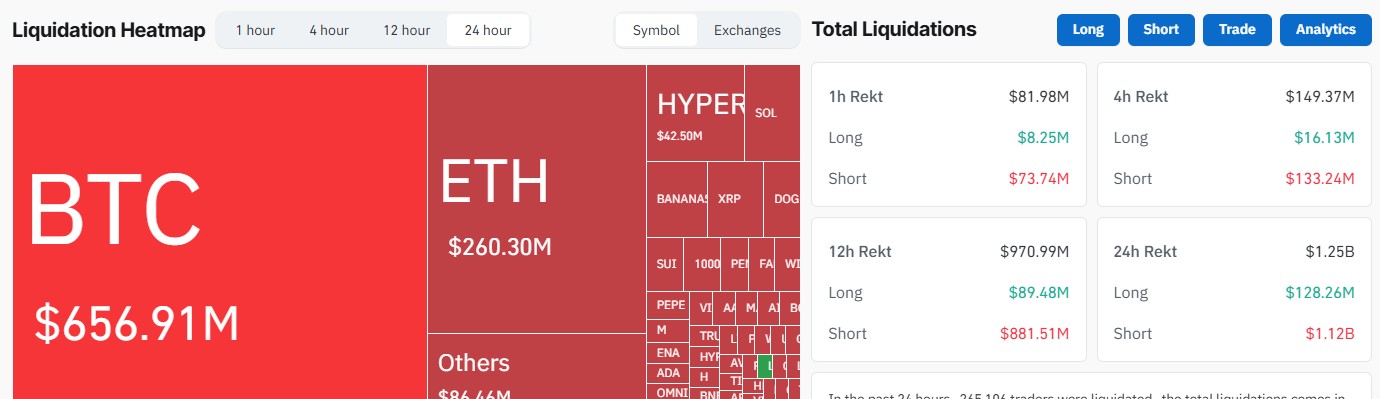Select the SUI heatmap tile
The width and height of the screenshot is (1380, 399).
tap(665, 265)
